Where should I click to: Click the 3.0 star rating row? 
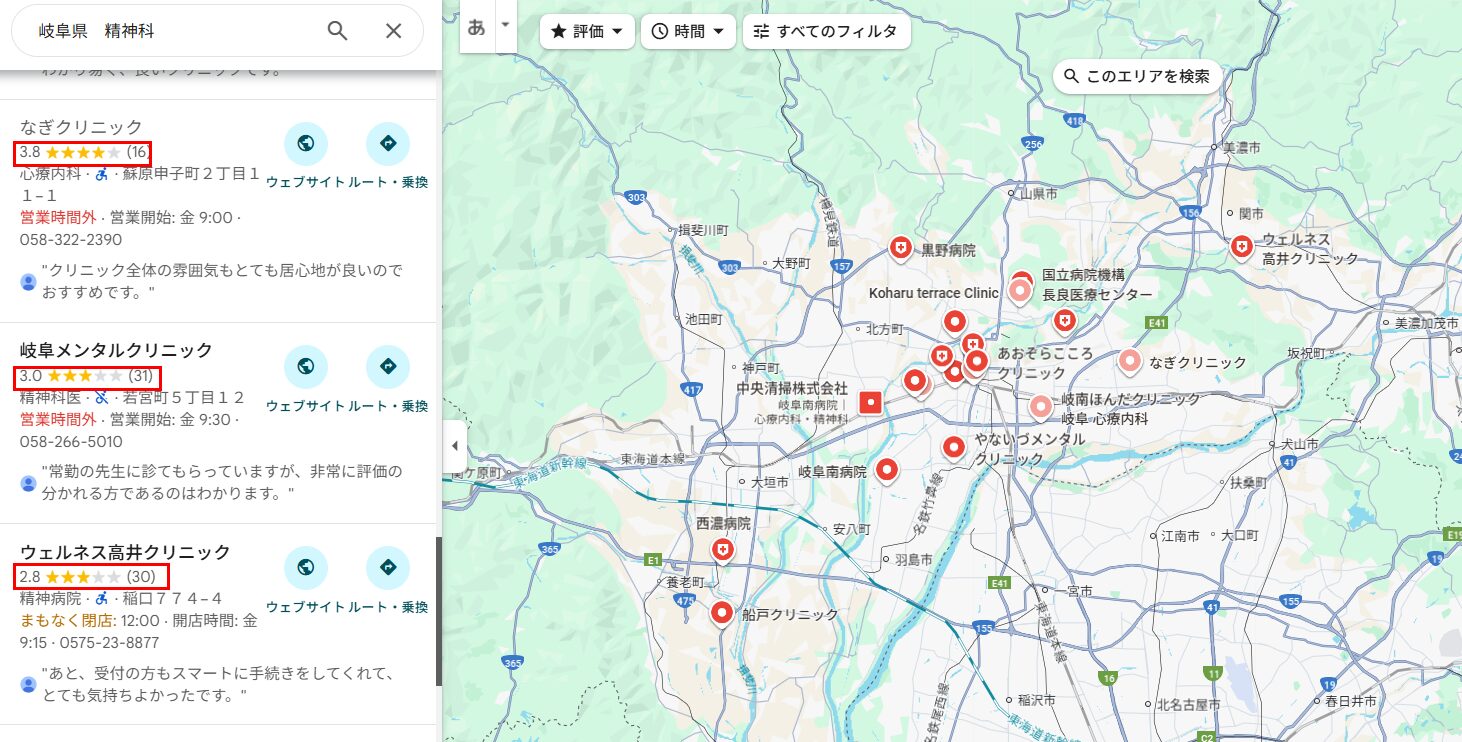click(x=87, y=376)
